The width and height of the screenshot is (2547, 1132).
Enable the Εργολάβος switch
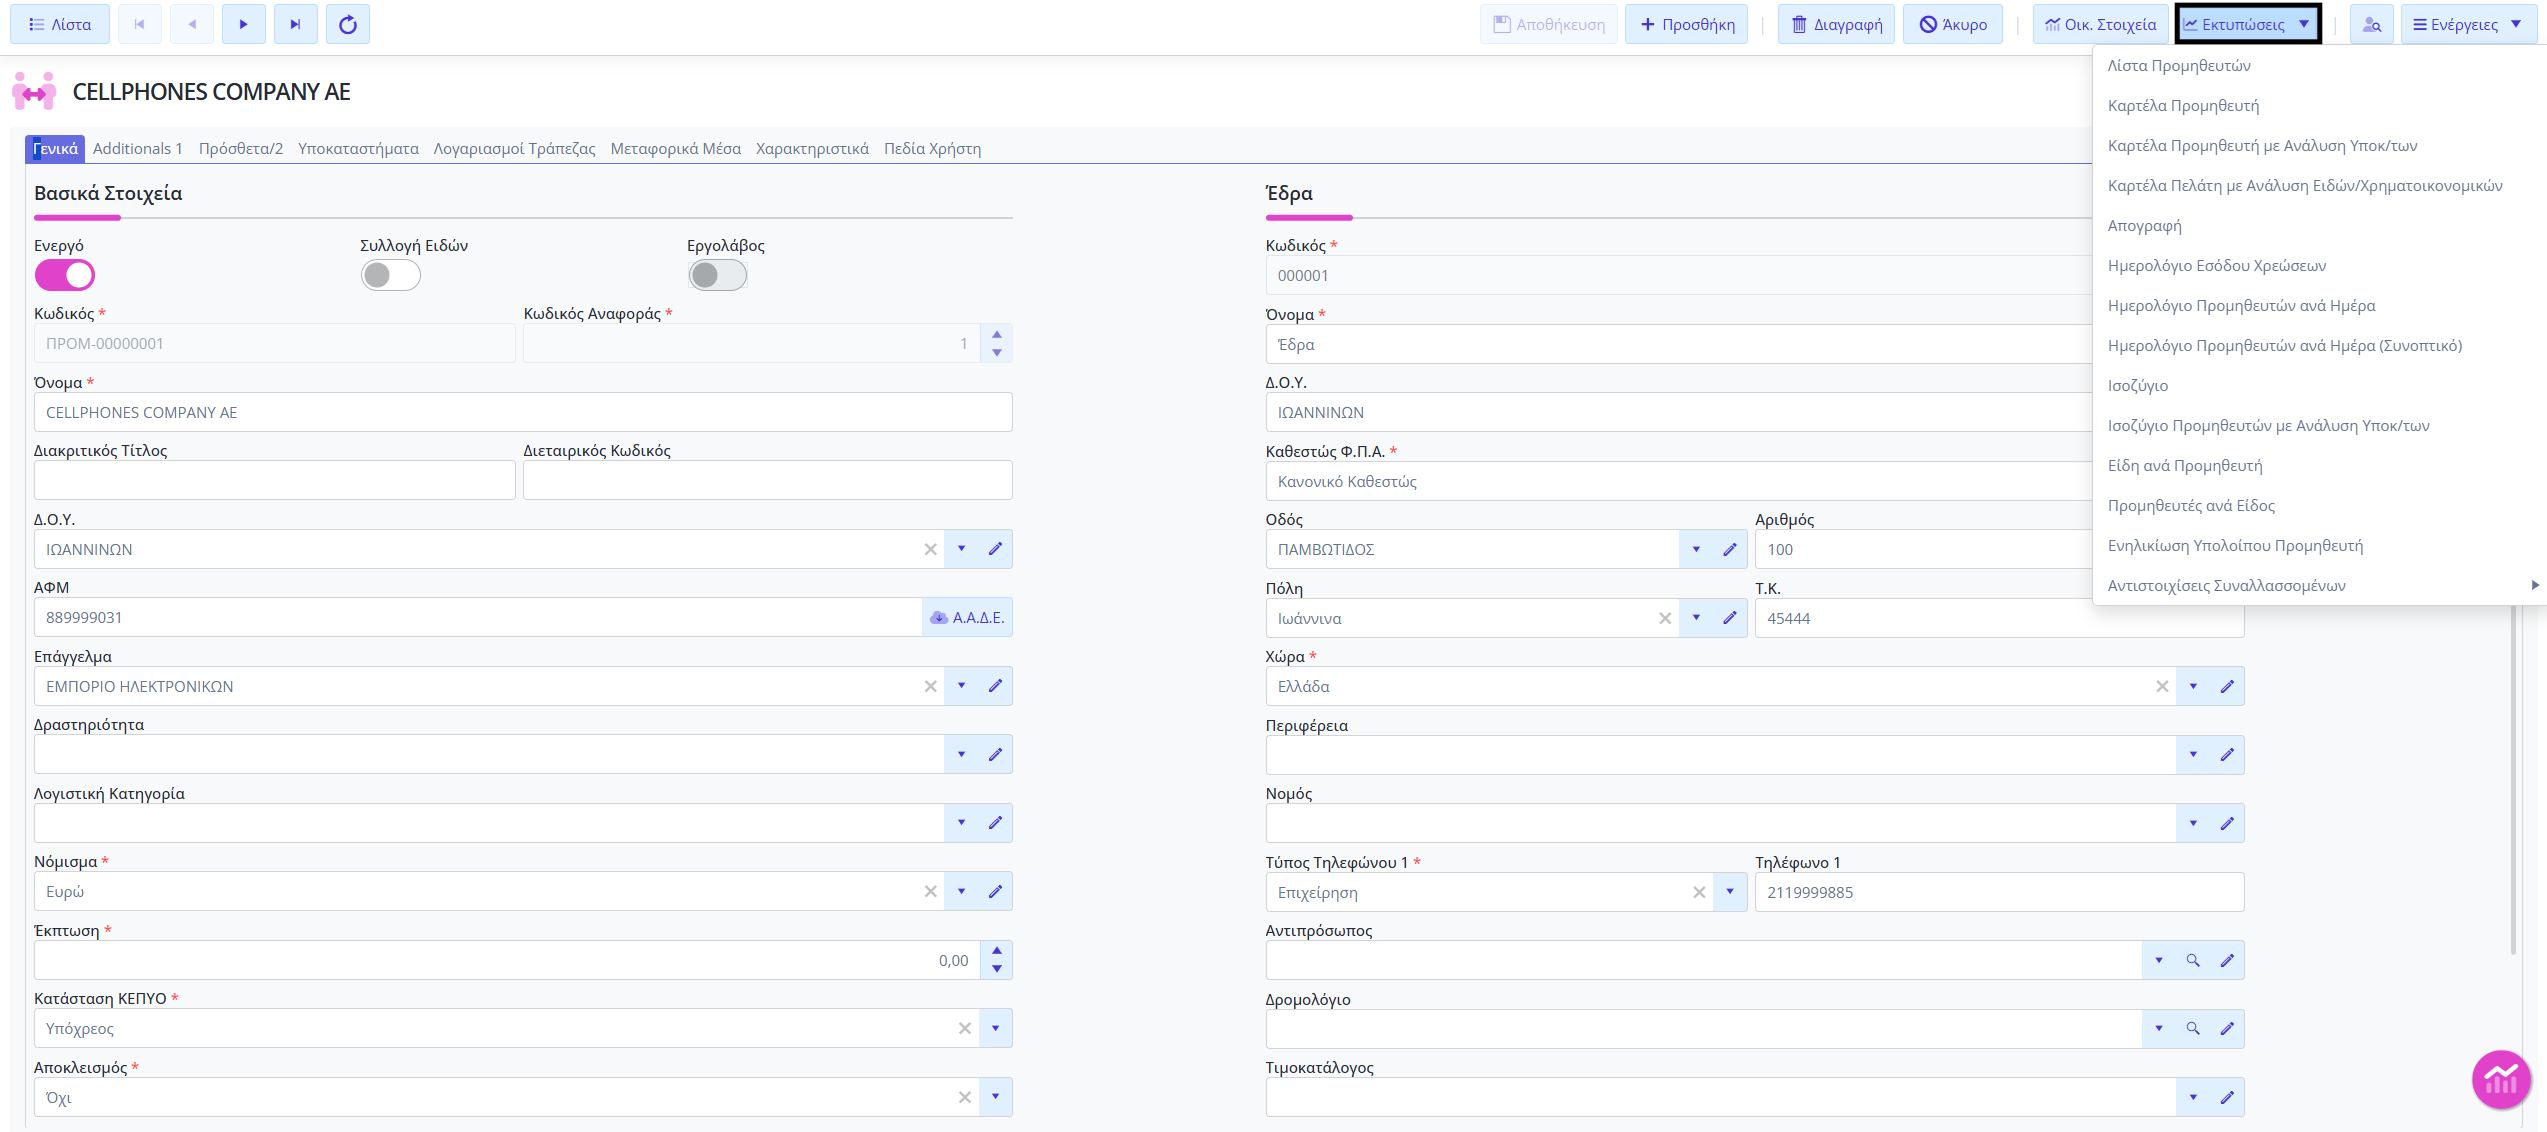[x=718, y=275]
